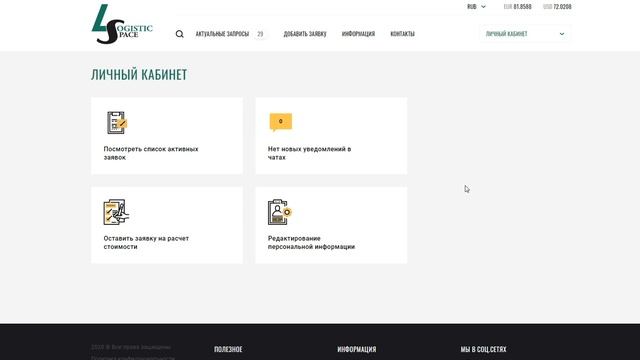
Task: Click the Мы в соц.сетях footer heading
Action: click(x=483, y=349)
